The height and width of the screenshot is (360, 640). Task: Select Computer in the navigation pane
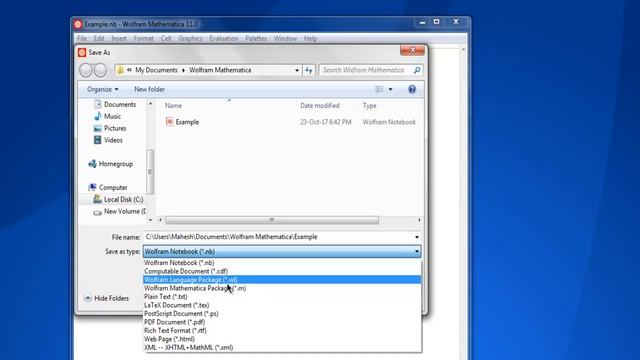pos(108,187)
